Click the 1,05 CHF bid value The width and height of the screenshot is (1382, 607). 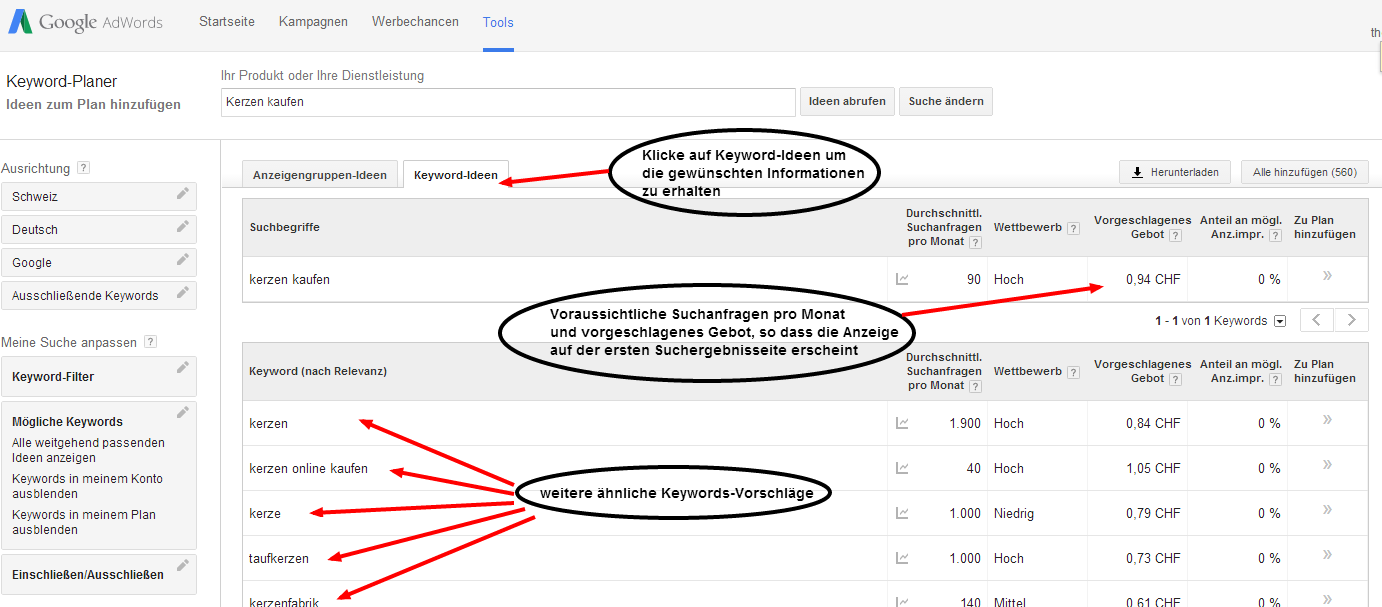[x=1153, y=468]
